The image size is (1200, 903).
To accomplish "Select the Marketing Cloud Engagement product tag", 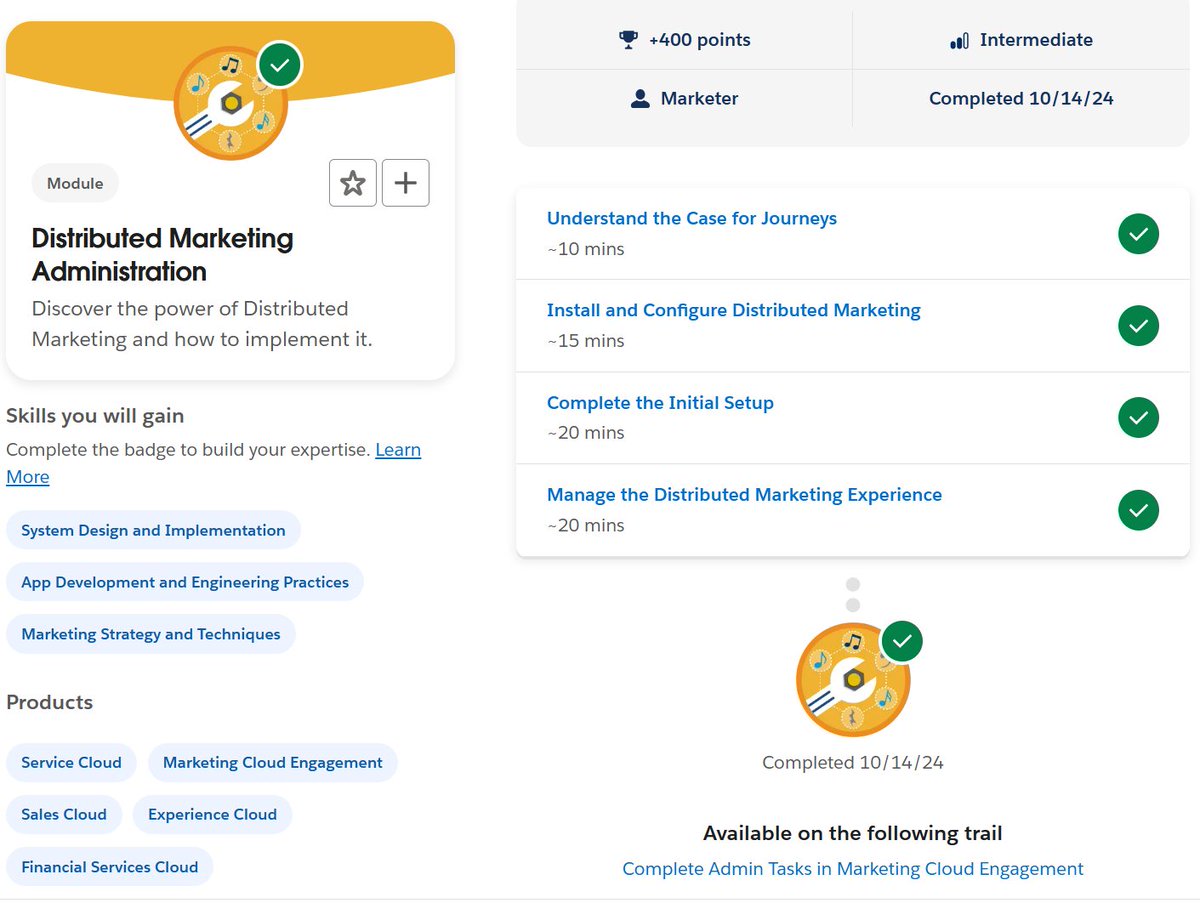I will coord(272,762).
